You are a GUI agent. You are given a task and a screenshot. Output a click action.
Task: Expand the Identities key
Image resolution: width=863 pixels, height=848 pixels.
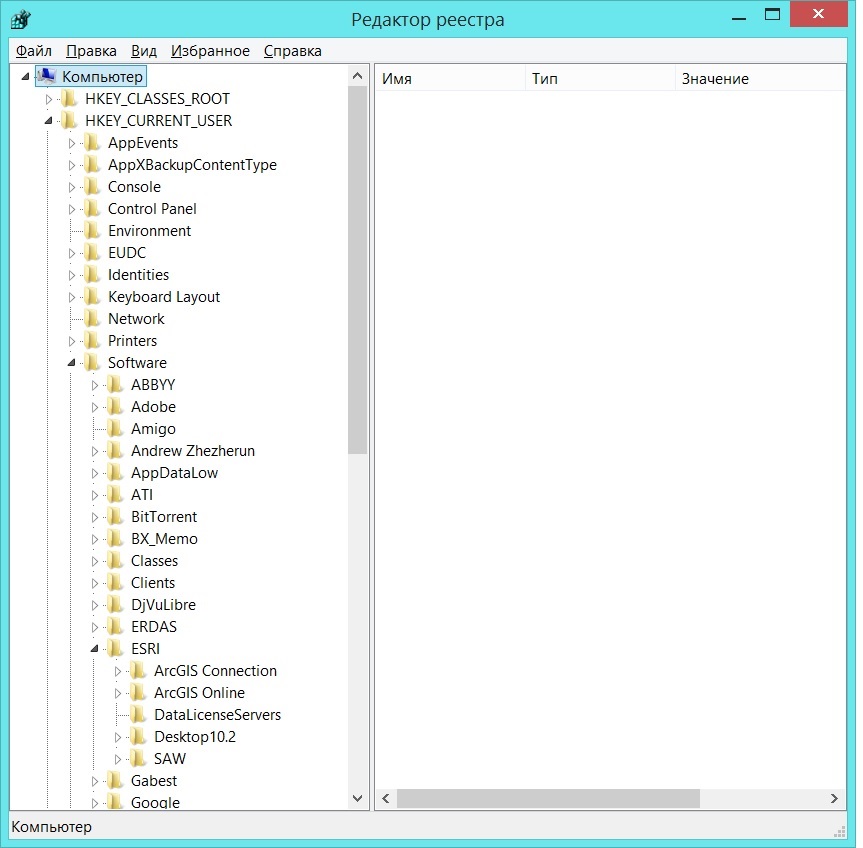tap(72, 275)
